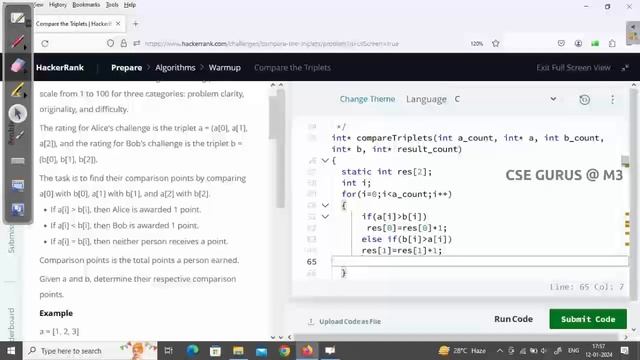Viewport: 640px width, 360px height.
Task: Click the upload icon next to Upload Code as File
Action: [311, 322]
